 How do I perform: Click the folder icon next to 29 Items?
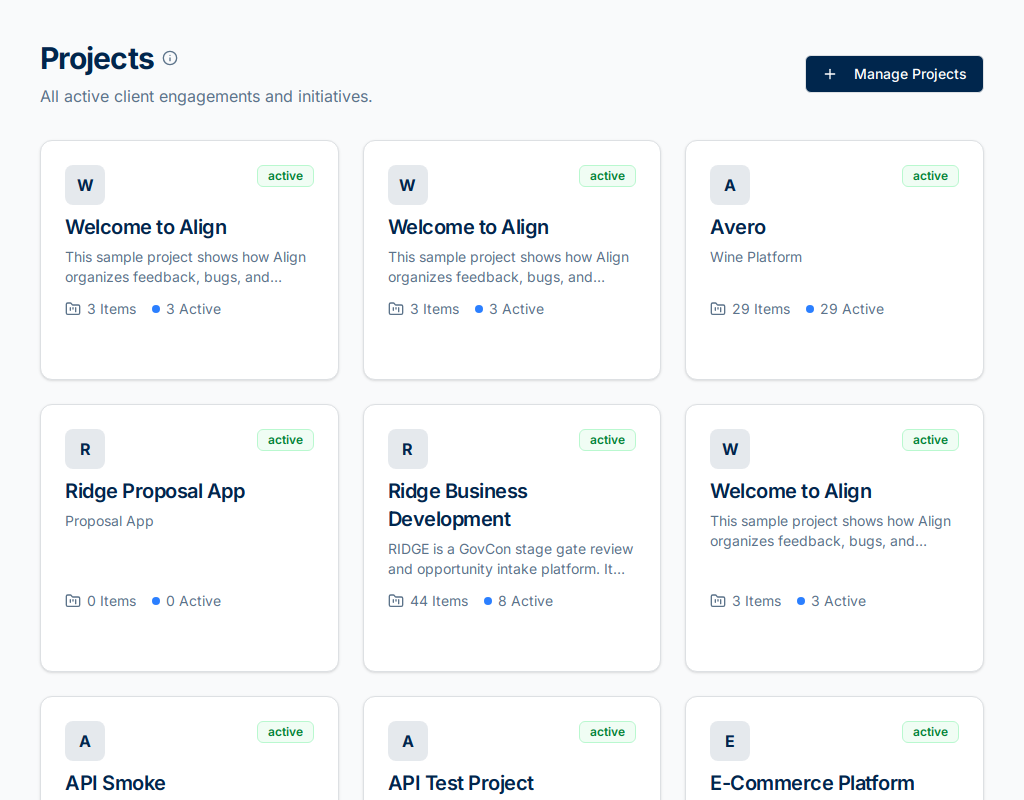click(x=717, y=309)
